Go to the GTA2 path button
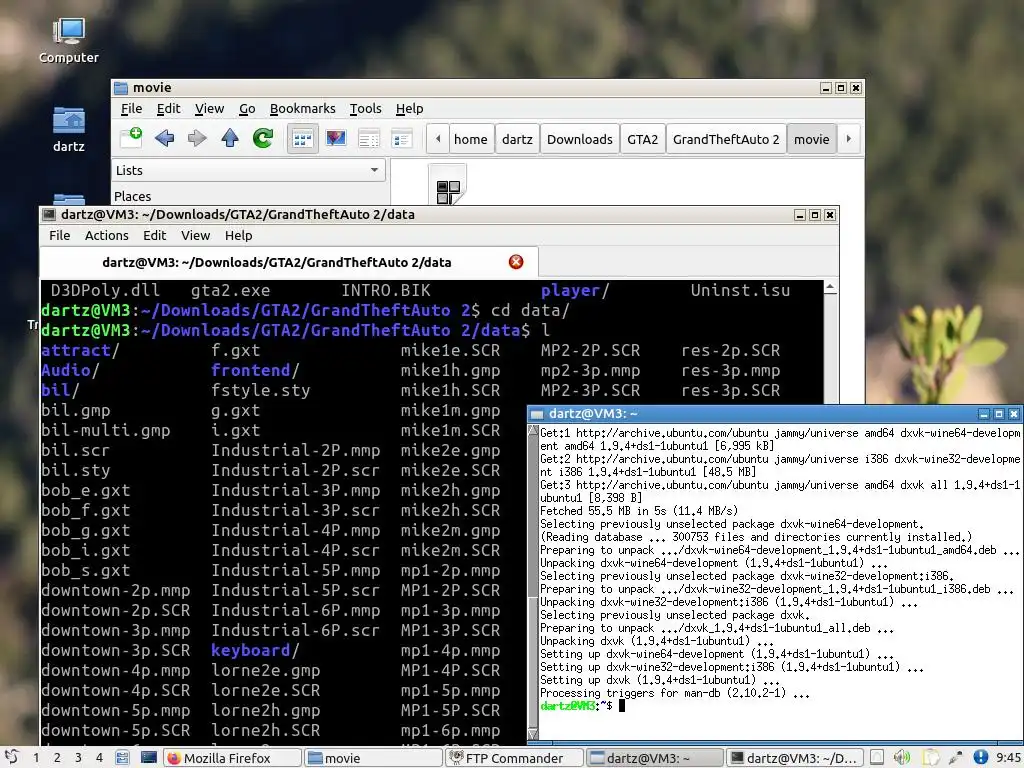 point(643,139)
